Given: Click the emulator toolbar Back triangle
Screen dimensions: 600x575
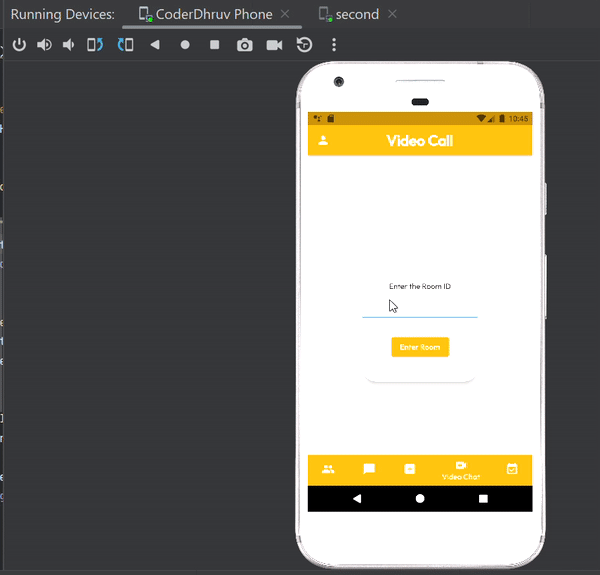Looking at the screenshot, I should pos(155,45).
